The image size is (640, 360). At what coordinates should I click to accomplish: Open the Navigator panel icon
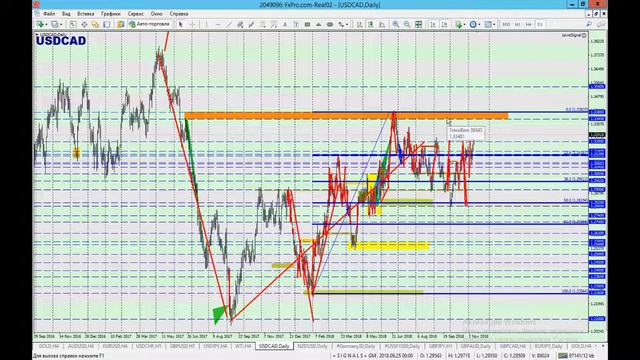click(x=95, y=24)
